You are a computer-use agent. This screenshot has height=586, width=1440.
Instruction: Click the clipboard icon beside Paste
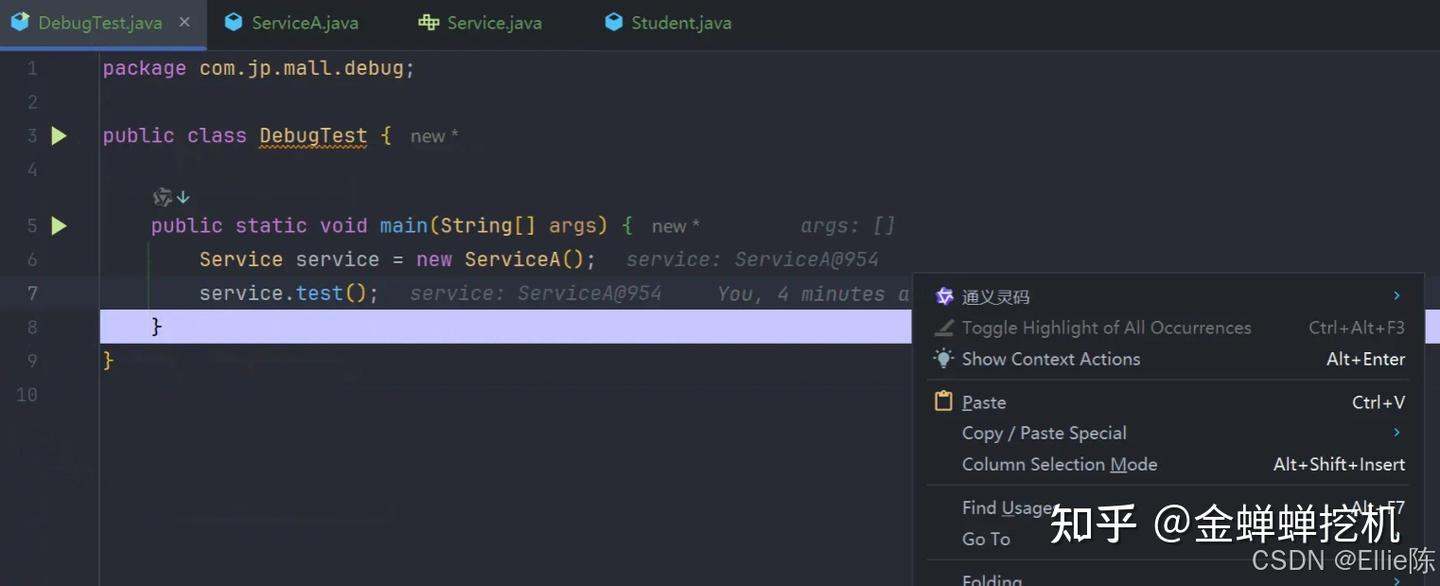(x=943, y=400)
